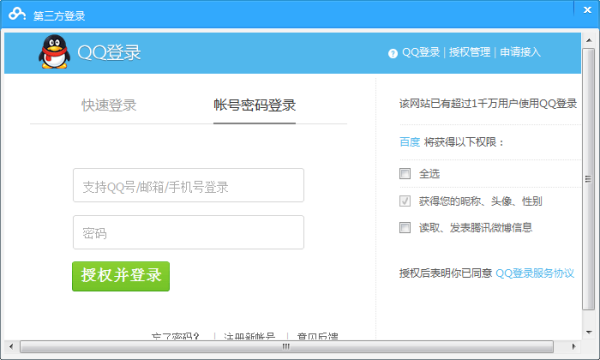Click the horizontal scrollbar thumb
This screenshot has width=600, height=360.
[287, 347]
